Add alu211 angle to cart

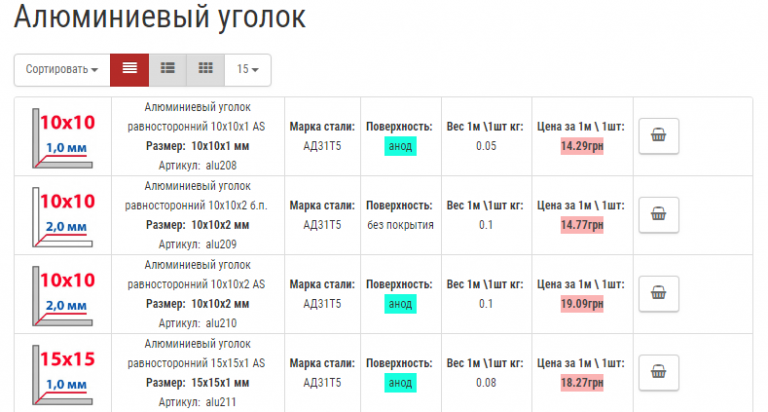coord(658,371)
